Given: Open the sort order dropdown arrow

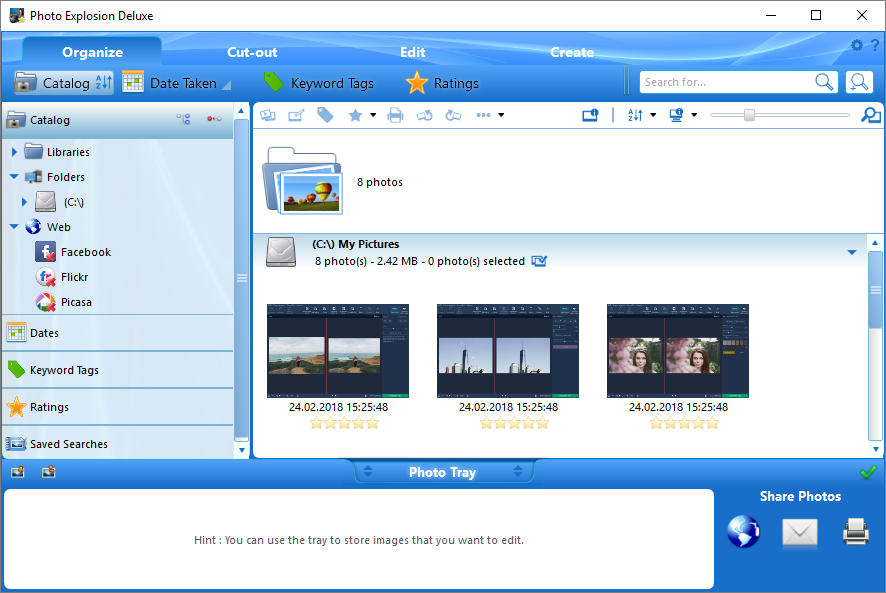Looking at the screenshot, I should [x=653, y=115].
